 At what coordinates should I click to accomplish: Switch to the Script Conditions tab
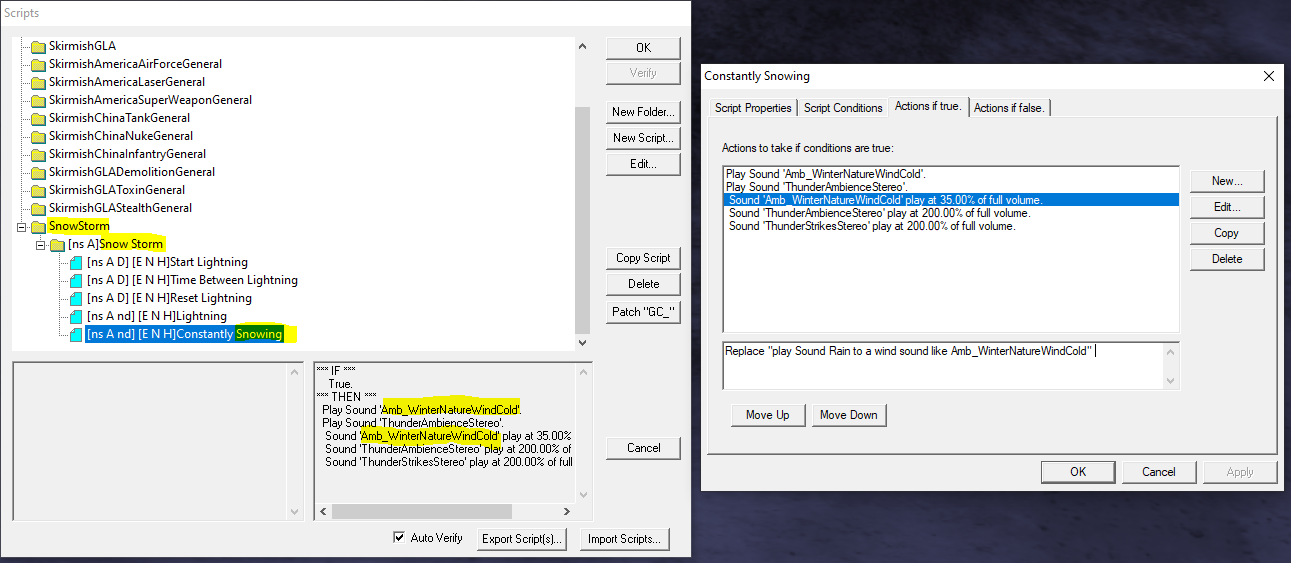click(843, 108)
